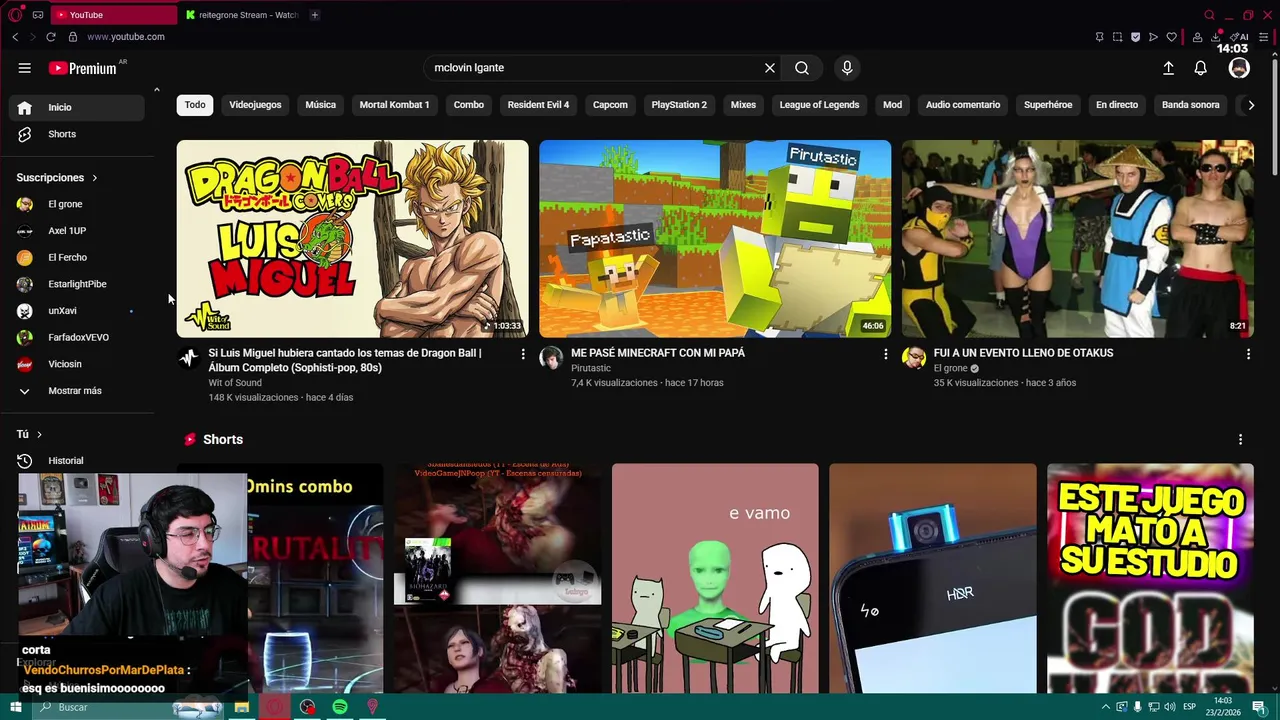1280x720 pixels.
Task: Go back with the browser back arrow
Action: pos(15,37)
